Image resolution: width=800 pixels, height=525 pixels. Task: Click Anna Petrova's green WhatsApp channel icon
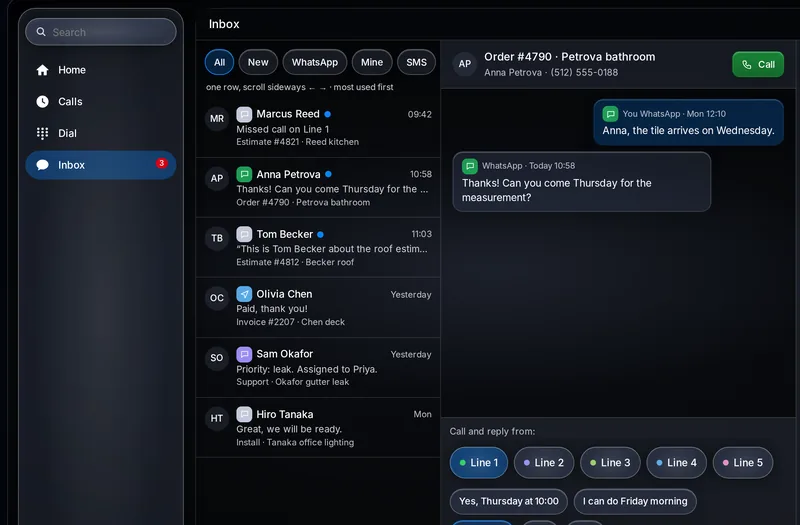click(244, 174)
